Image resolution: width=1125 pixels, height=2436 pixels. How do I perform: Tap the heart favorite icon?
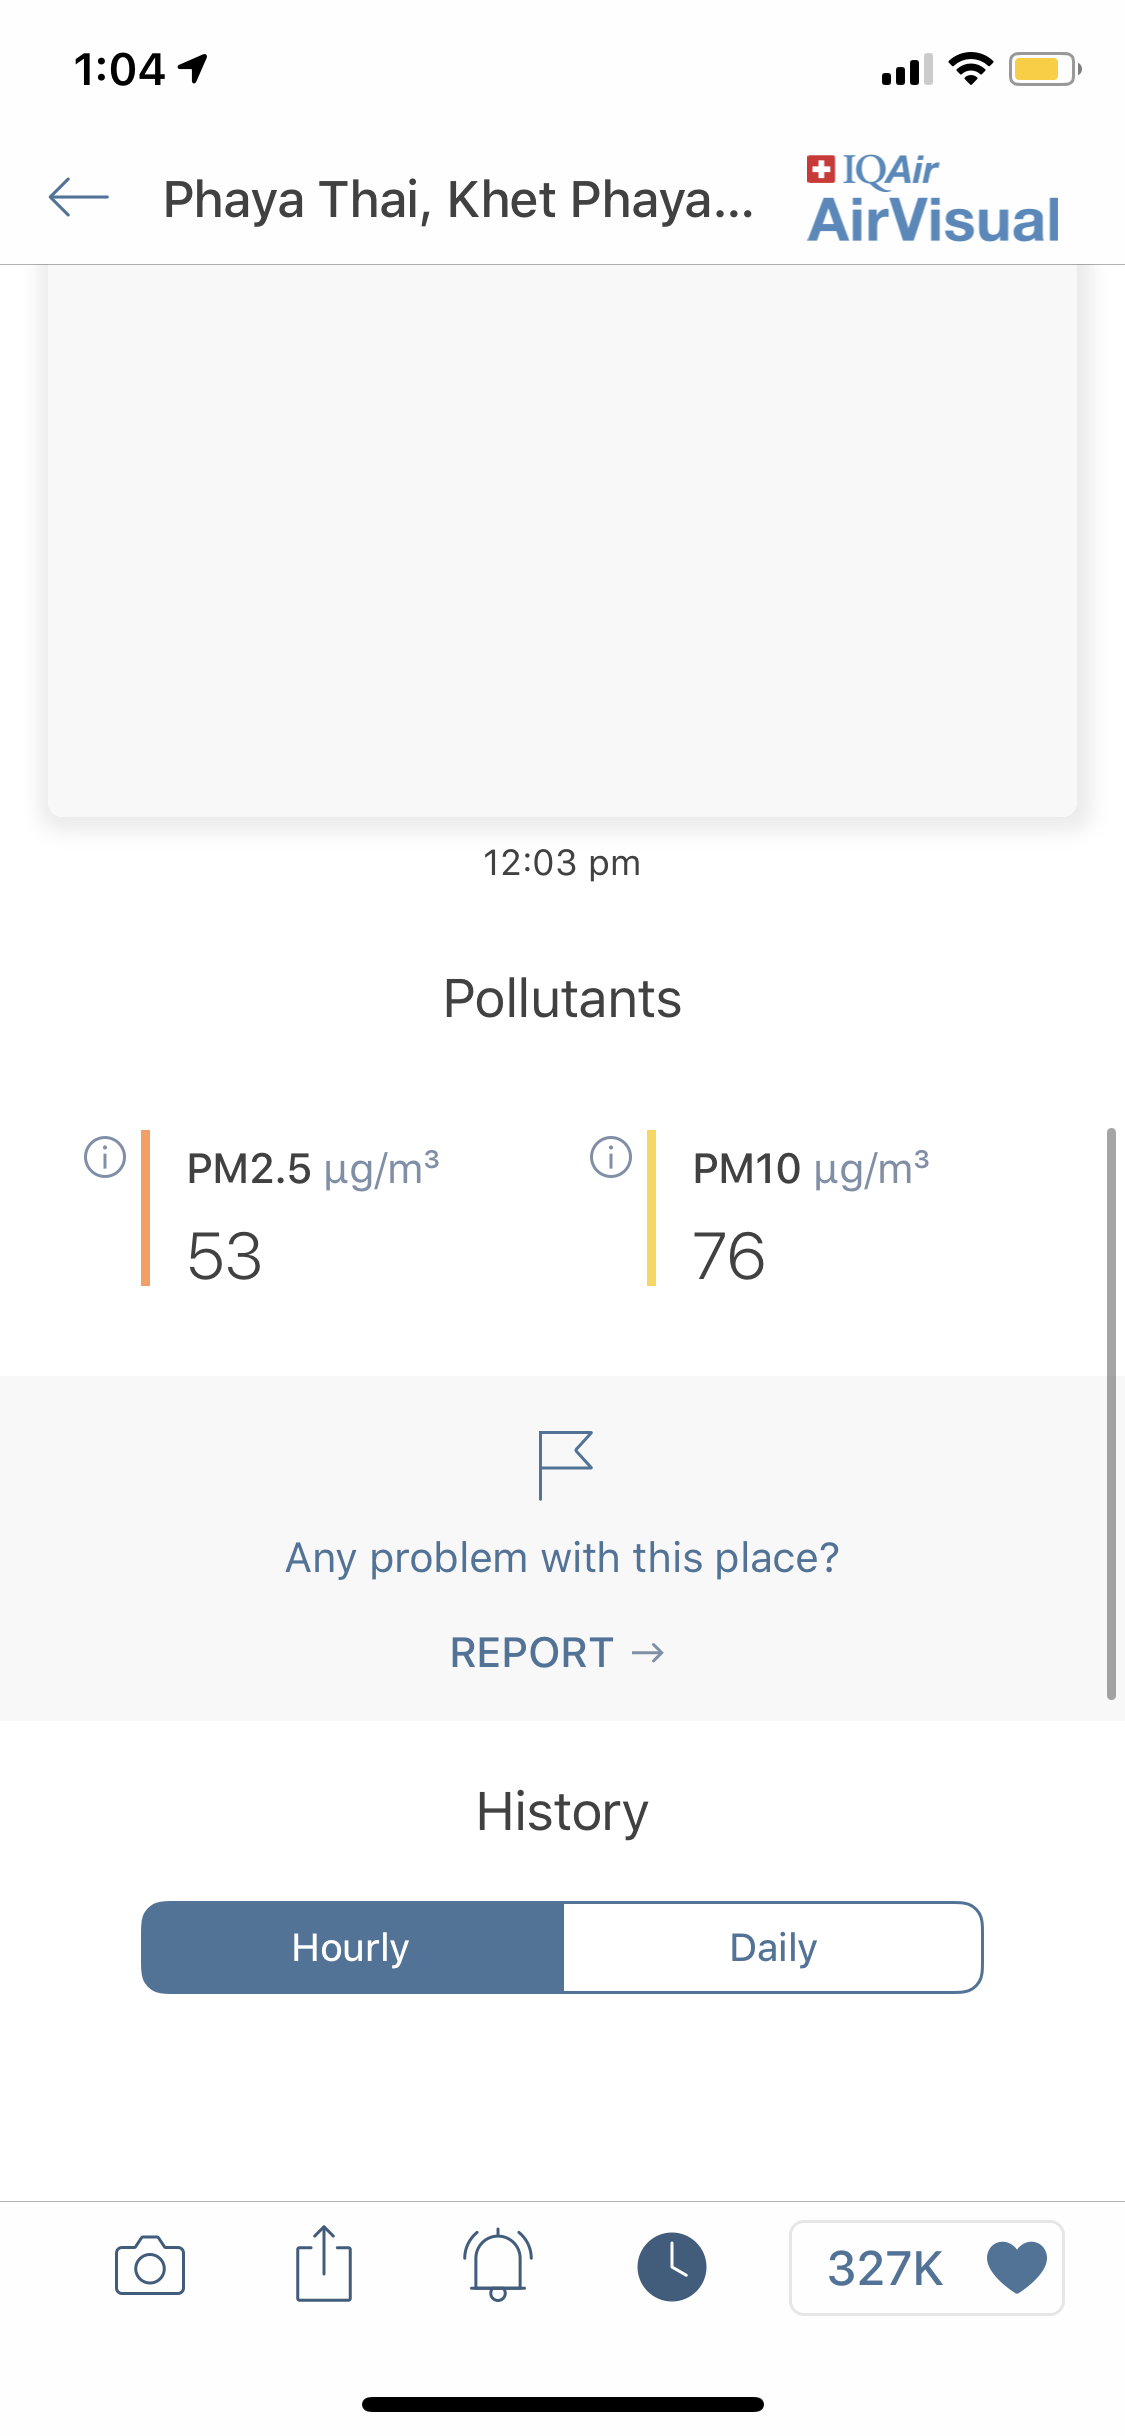coord(1016,2267)
